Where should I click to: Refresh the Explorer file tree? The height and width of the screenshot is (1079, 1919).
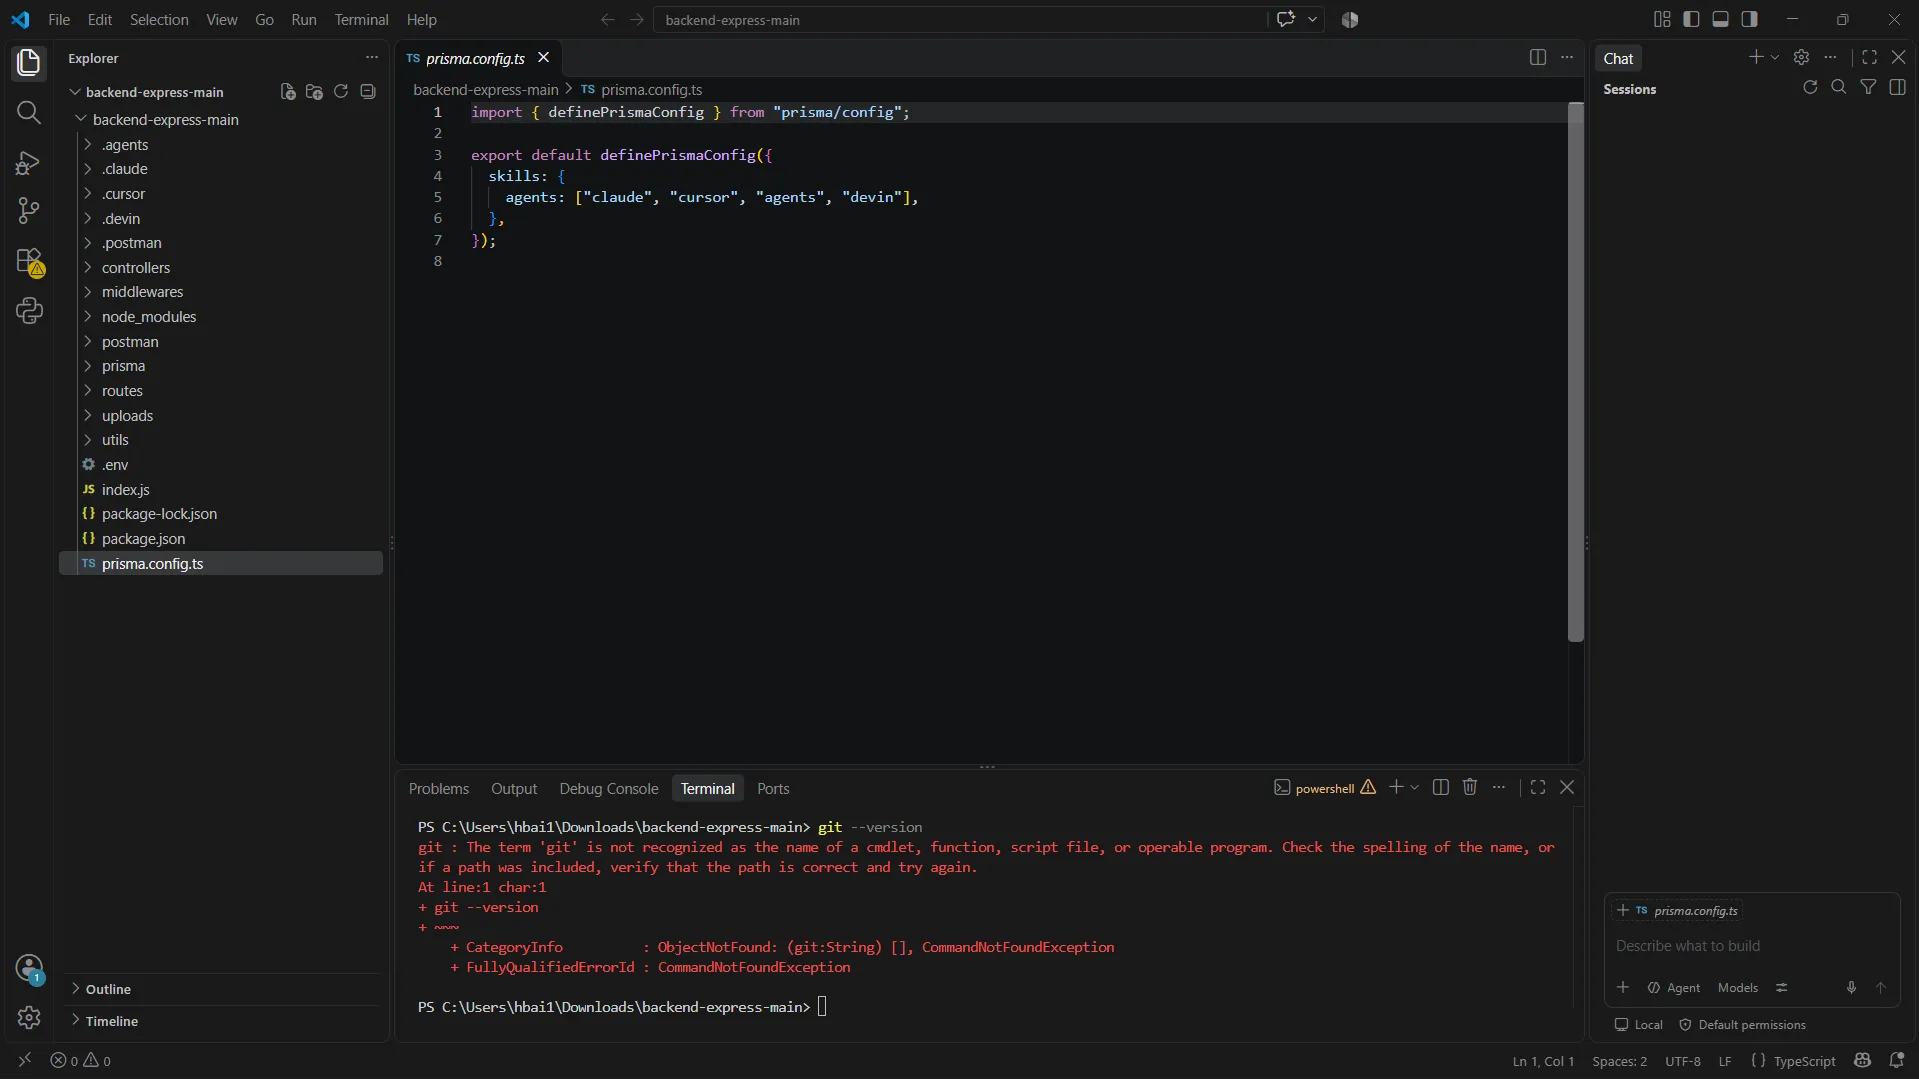pyautogui.click(x=341, y=92)
